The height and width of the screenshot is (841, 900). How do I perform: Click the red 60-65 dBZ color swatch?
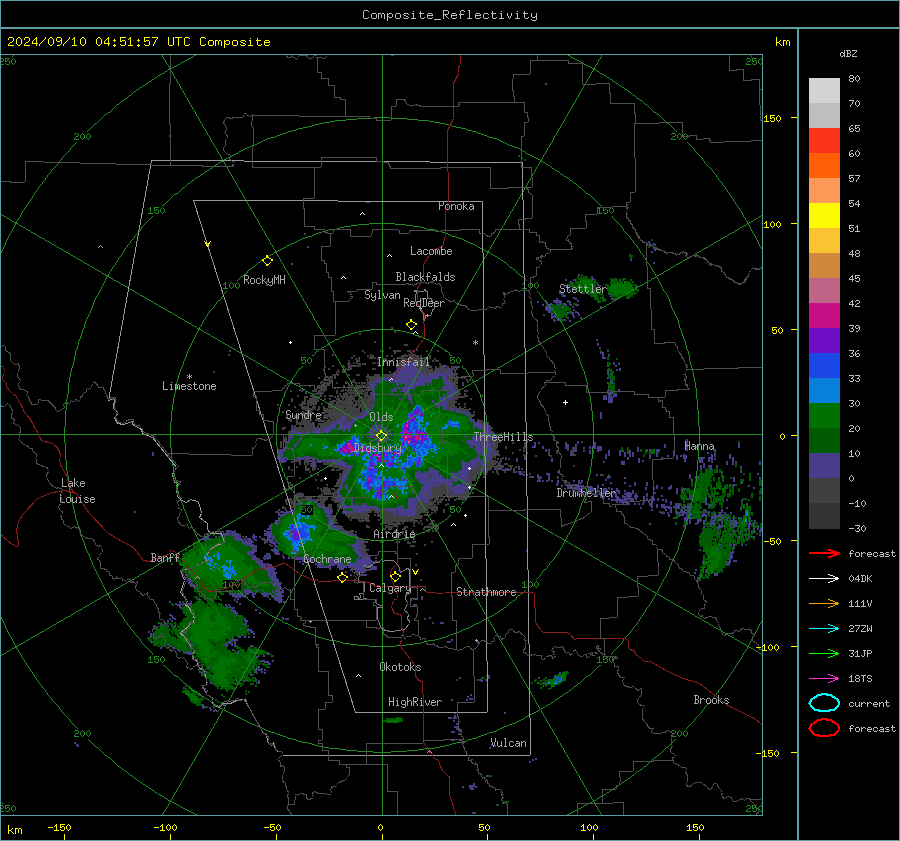coord(824,140)
